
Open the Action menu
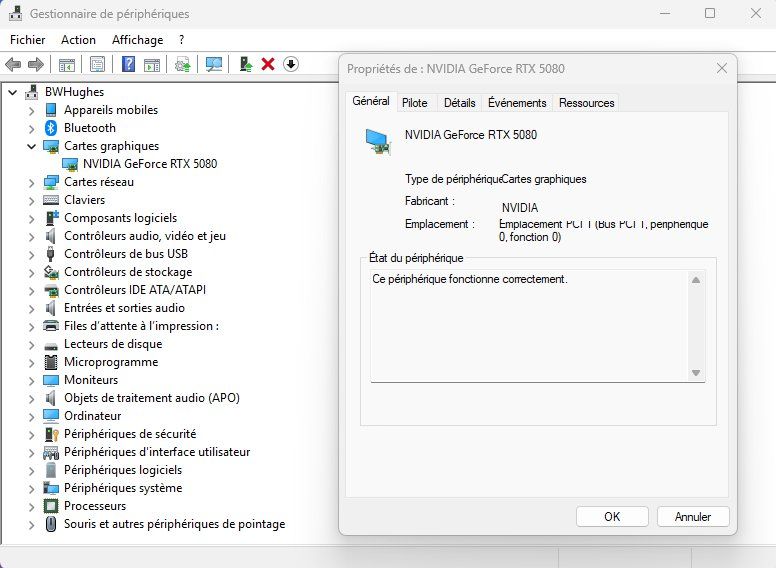pos(78,40)
